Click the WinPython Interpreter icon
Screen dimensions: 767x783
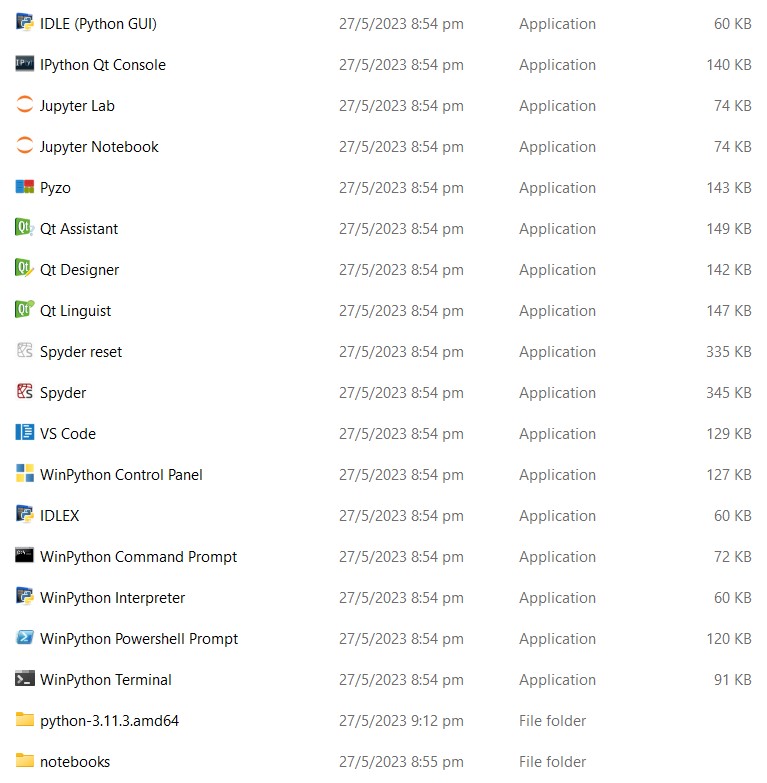tap(24, 596)
